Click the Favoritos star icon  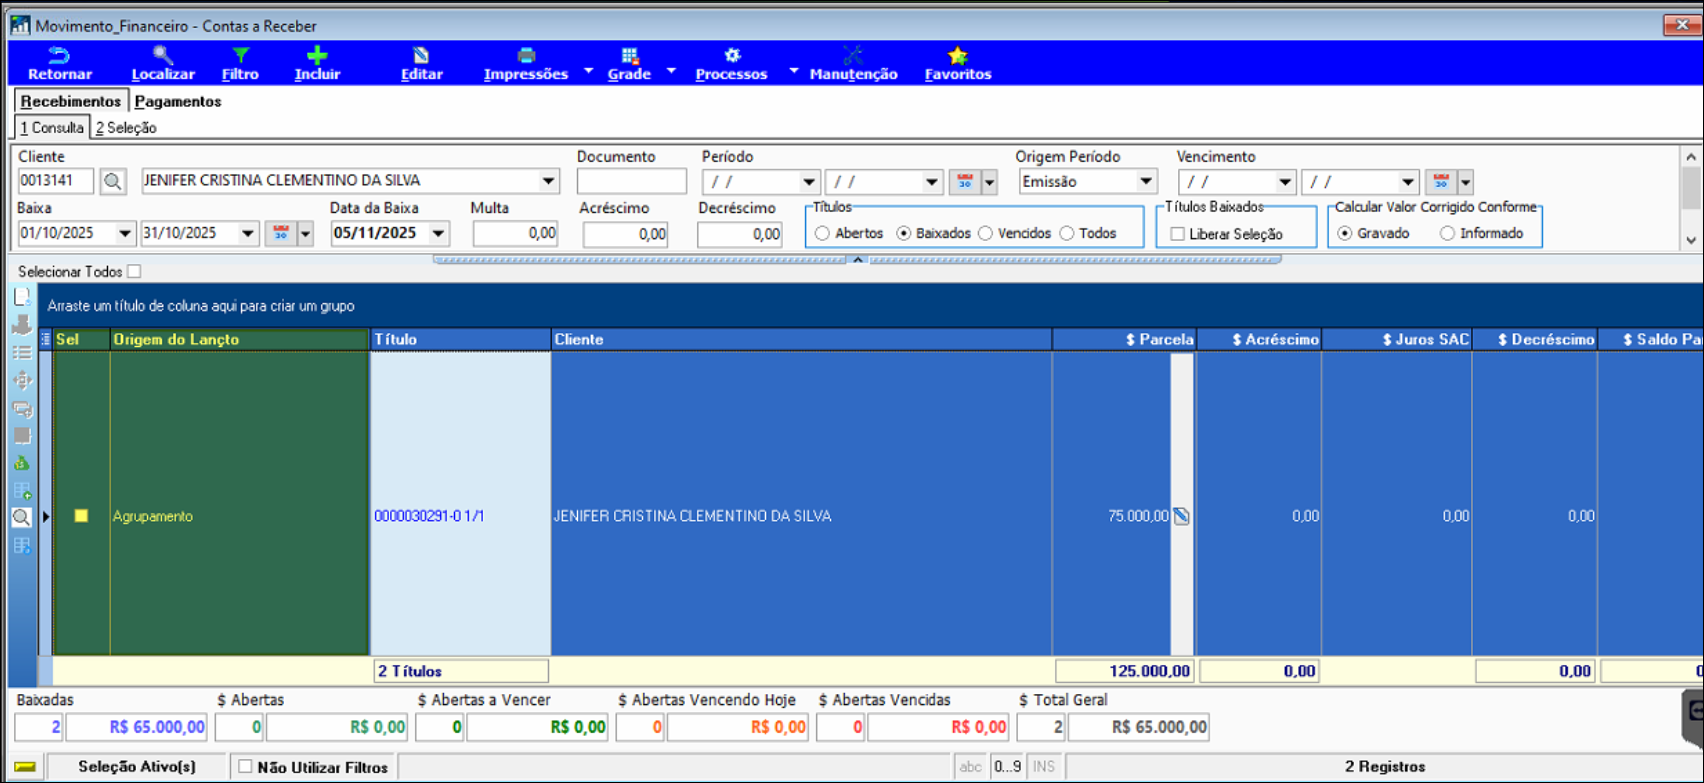[x=957, y=56]
